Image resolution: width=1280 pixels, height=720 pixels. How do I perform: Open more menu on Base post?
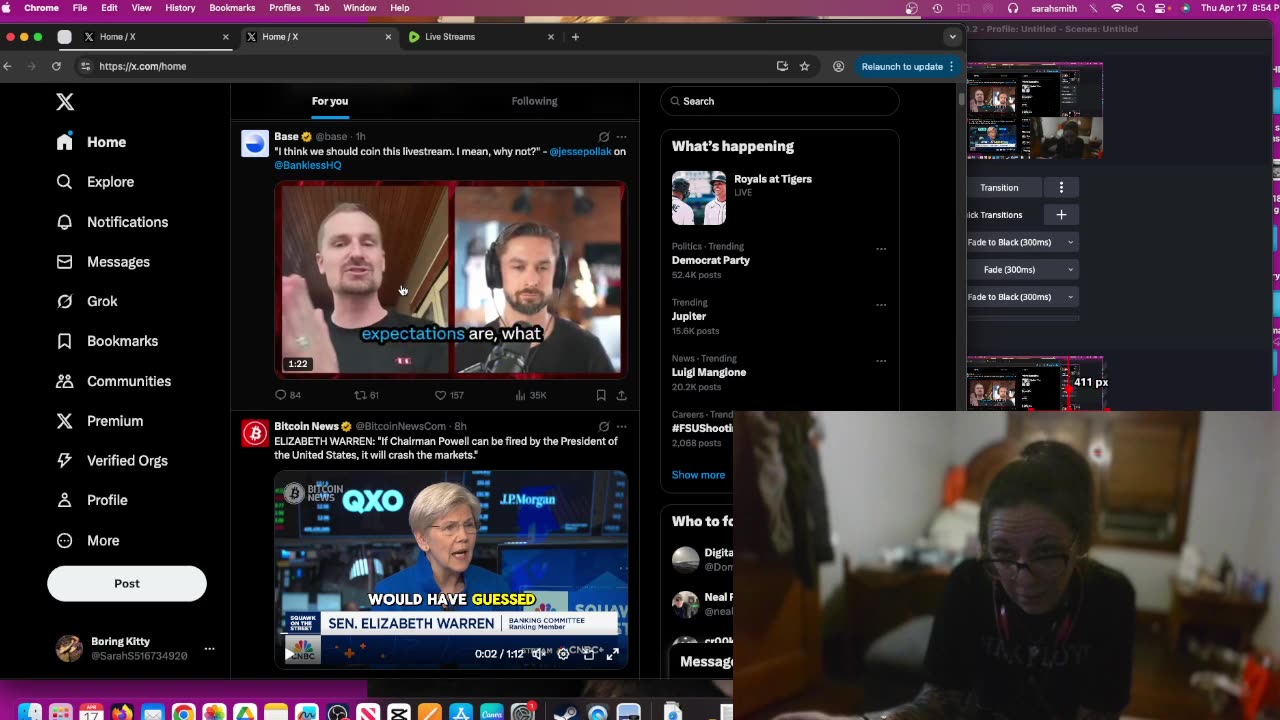(x=621, y=137)
